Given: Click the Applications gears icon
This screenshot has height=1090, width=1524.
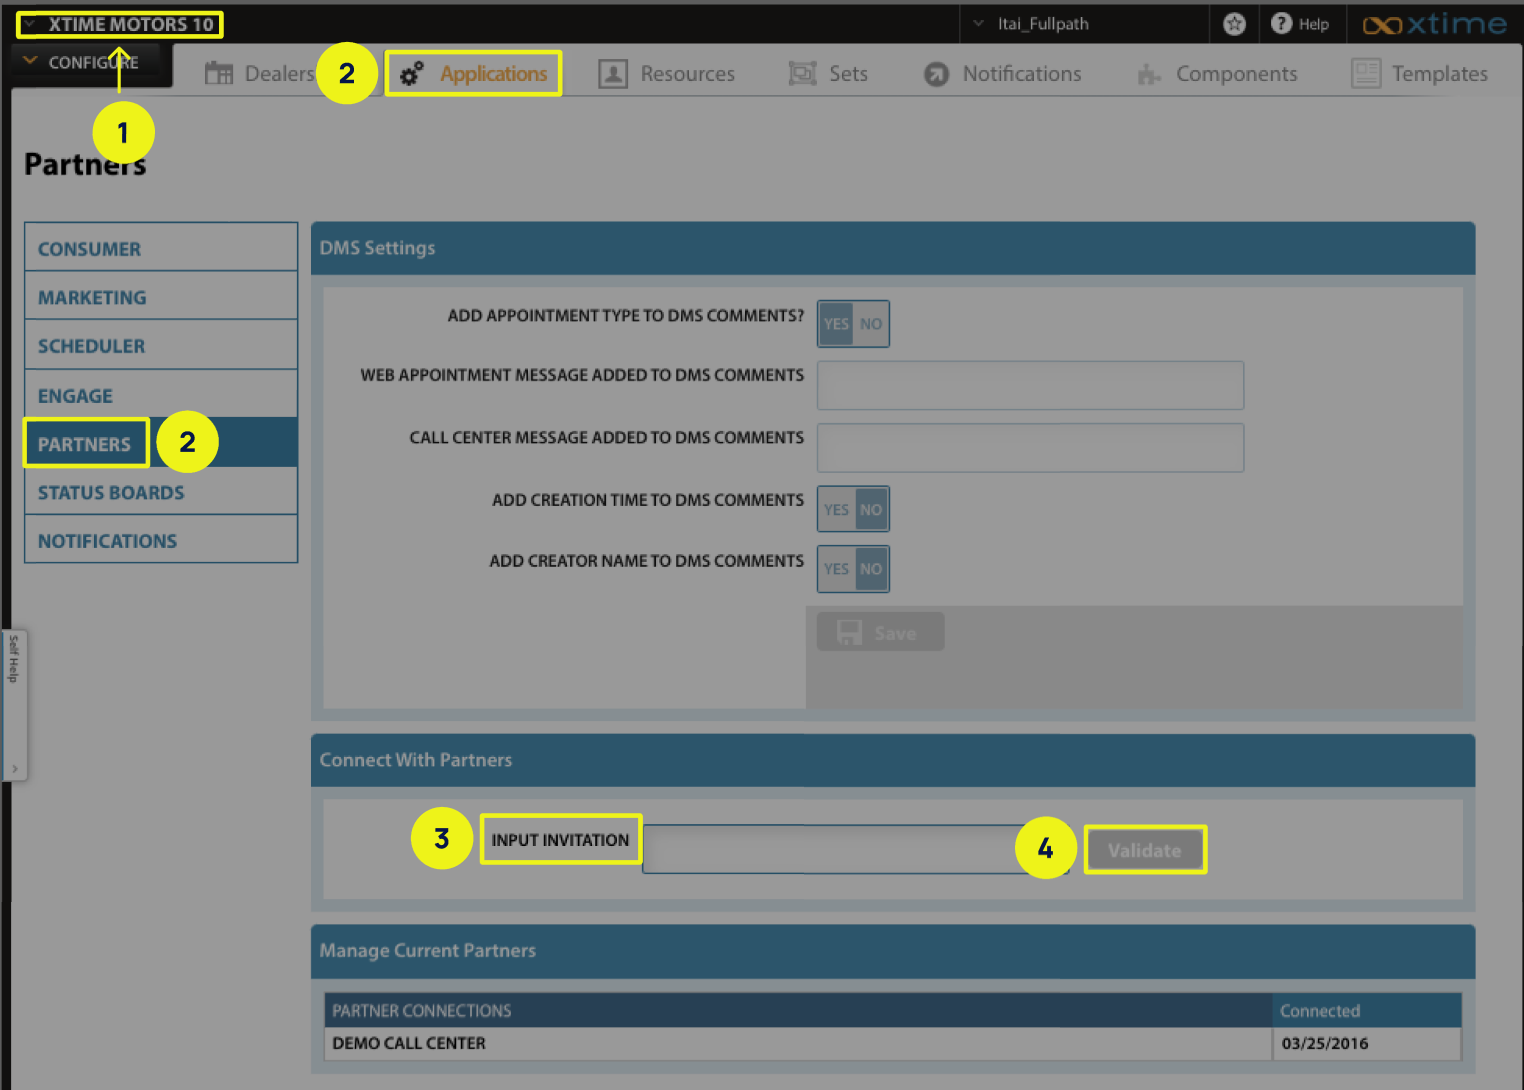Looking at the screenshot, I should (x=411, y=73).
